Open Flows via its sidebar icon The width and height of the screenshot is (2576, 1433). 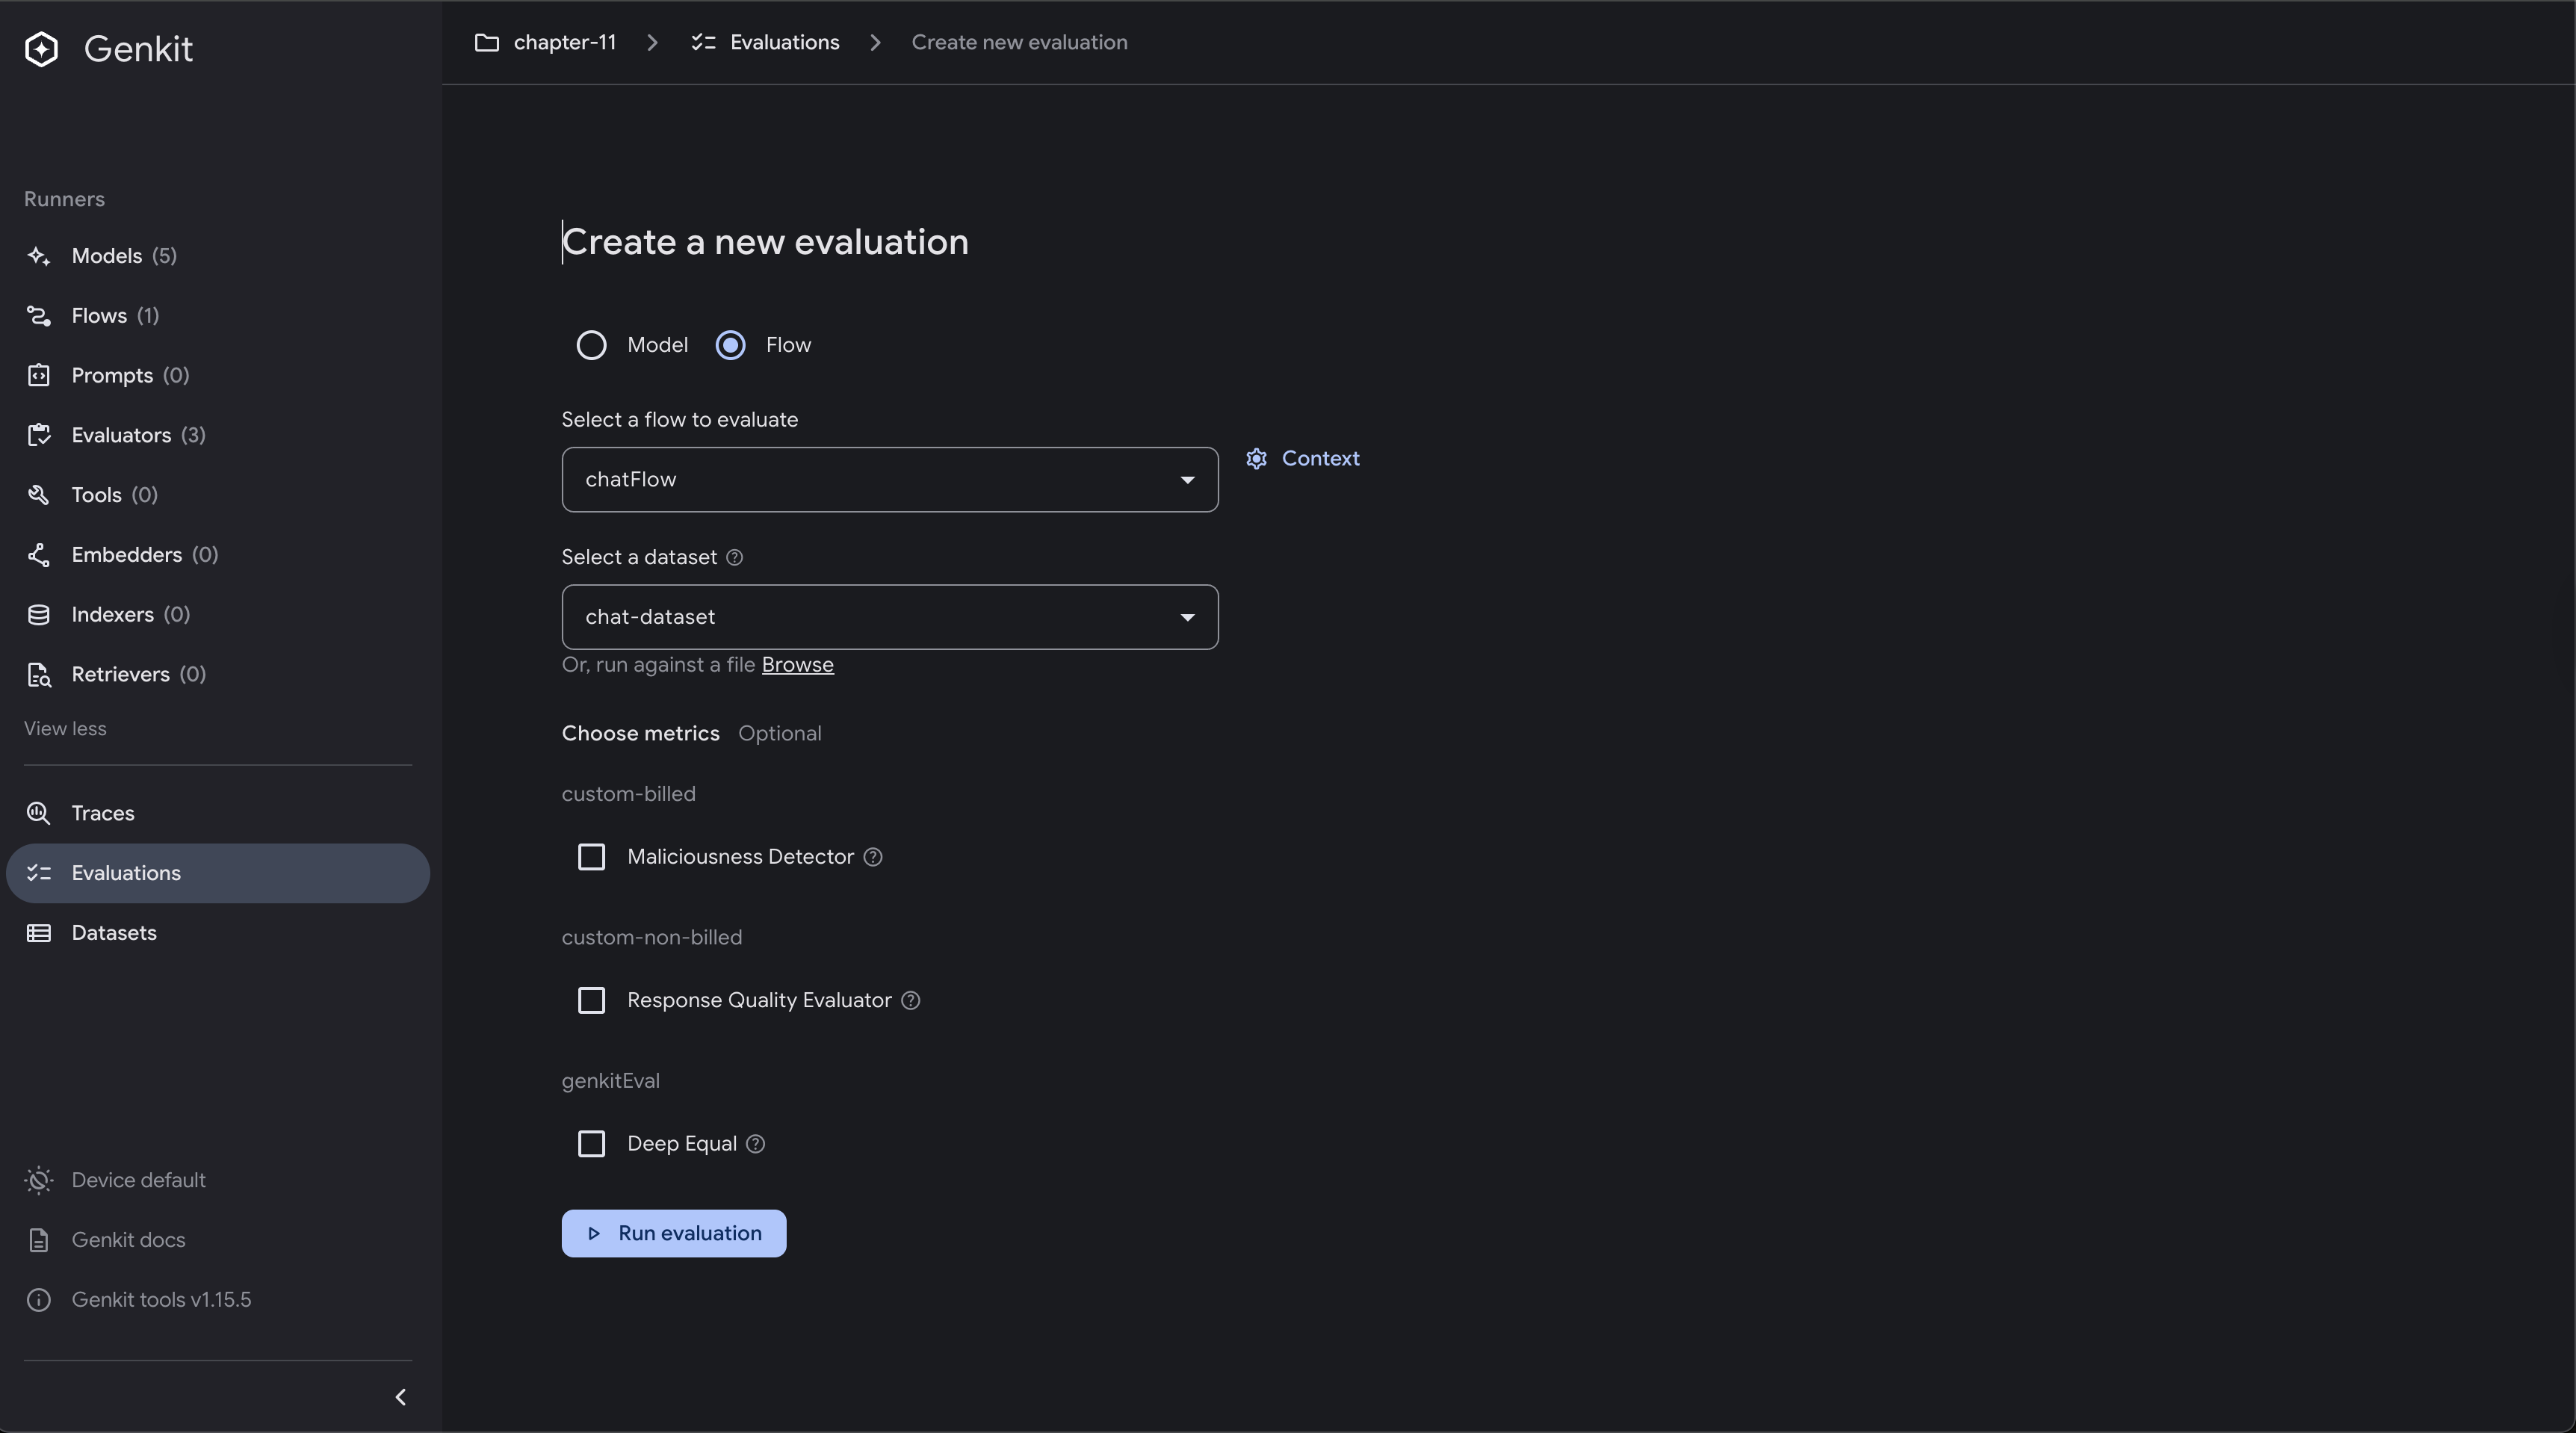point(39,316)
